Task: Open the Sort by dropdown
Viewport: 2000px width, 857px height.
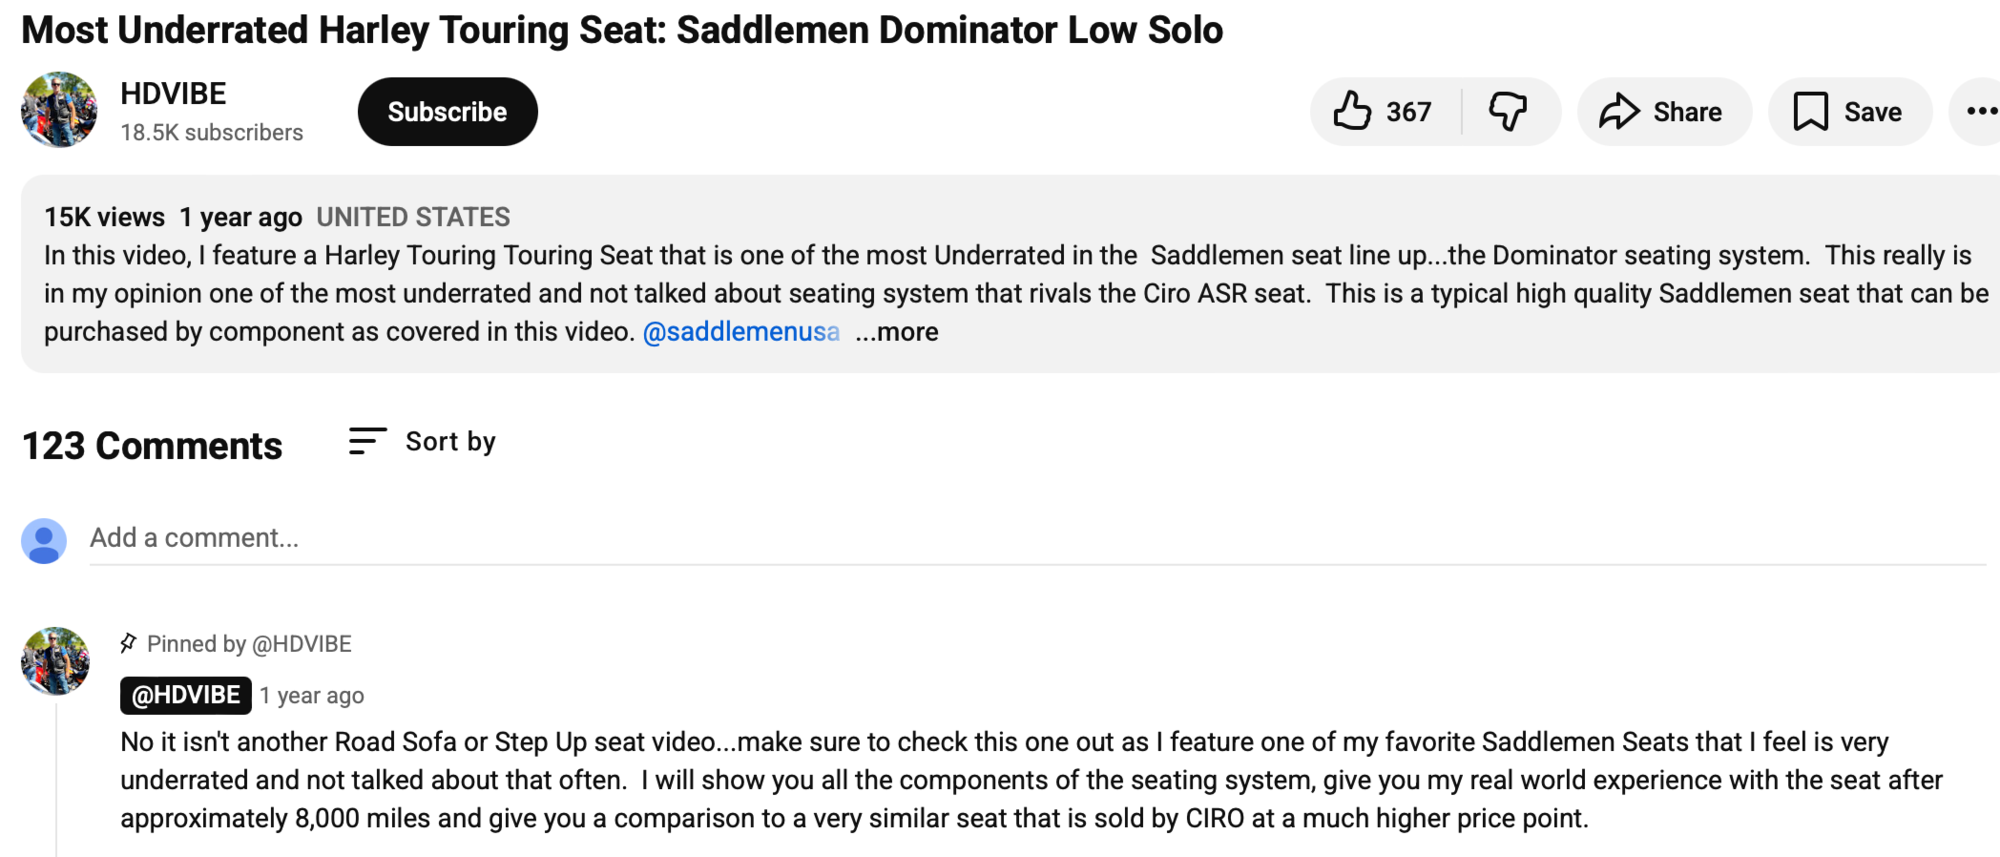Action: (450, 441)
